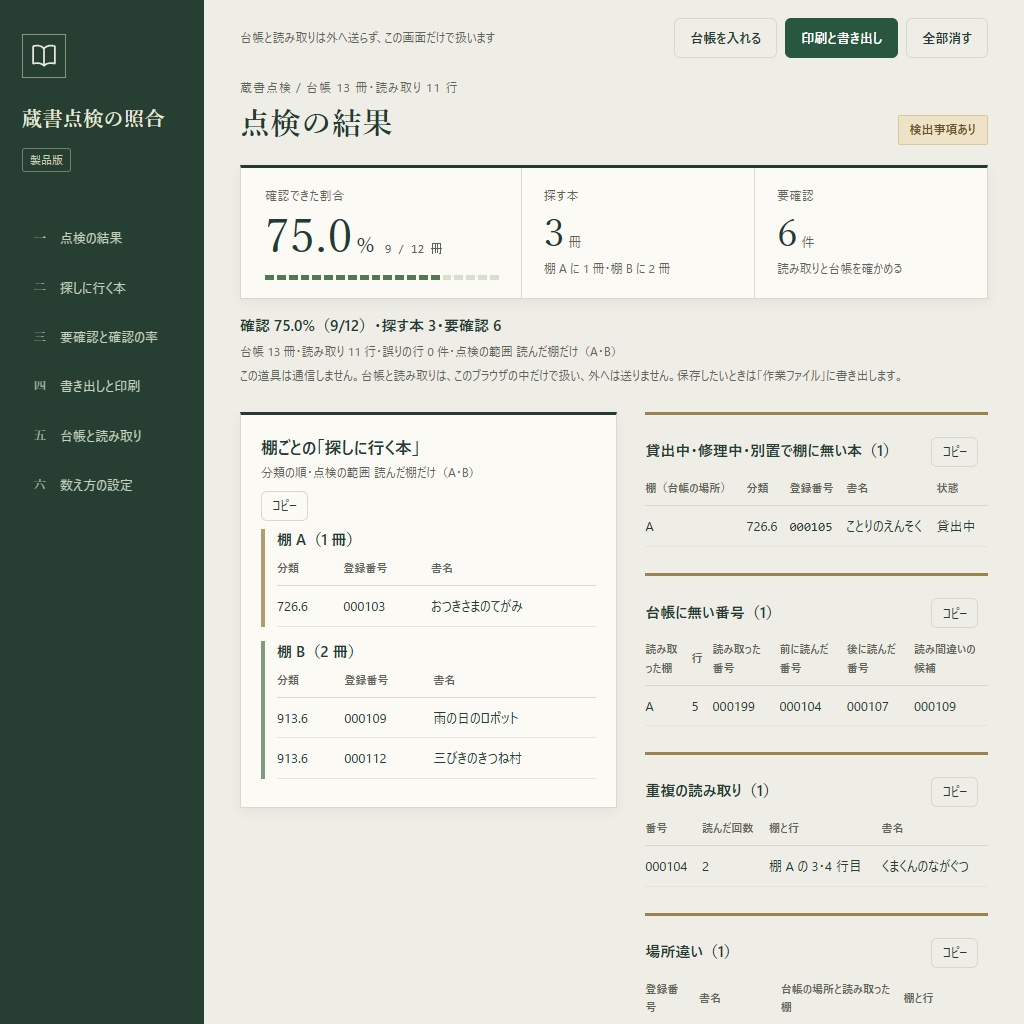Image resolution: width=1024 pixels, height=1024 pixels.
Task: Click the 棚 B（2 冊） shelf heading
Action: (315, 652)
